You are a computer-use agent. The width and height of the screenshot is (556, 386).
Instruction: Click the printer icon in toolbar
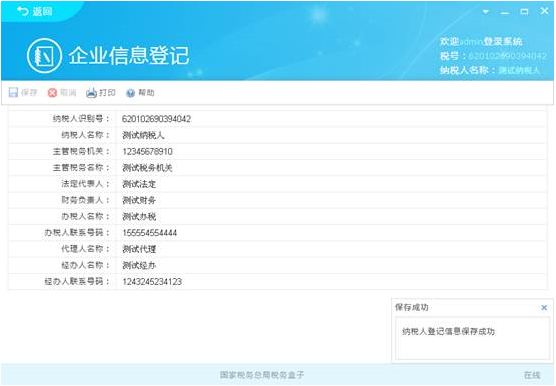click(x=91, y=93)
